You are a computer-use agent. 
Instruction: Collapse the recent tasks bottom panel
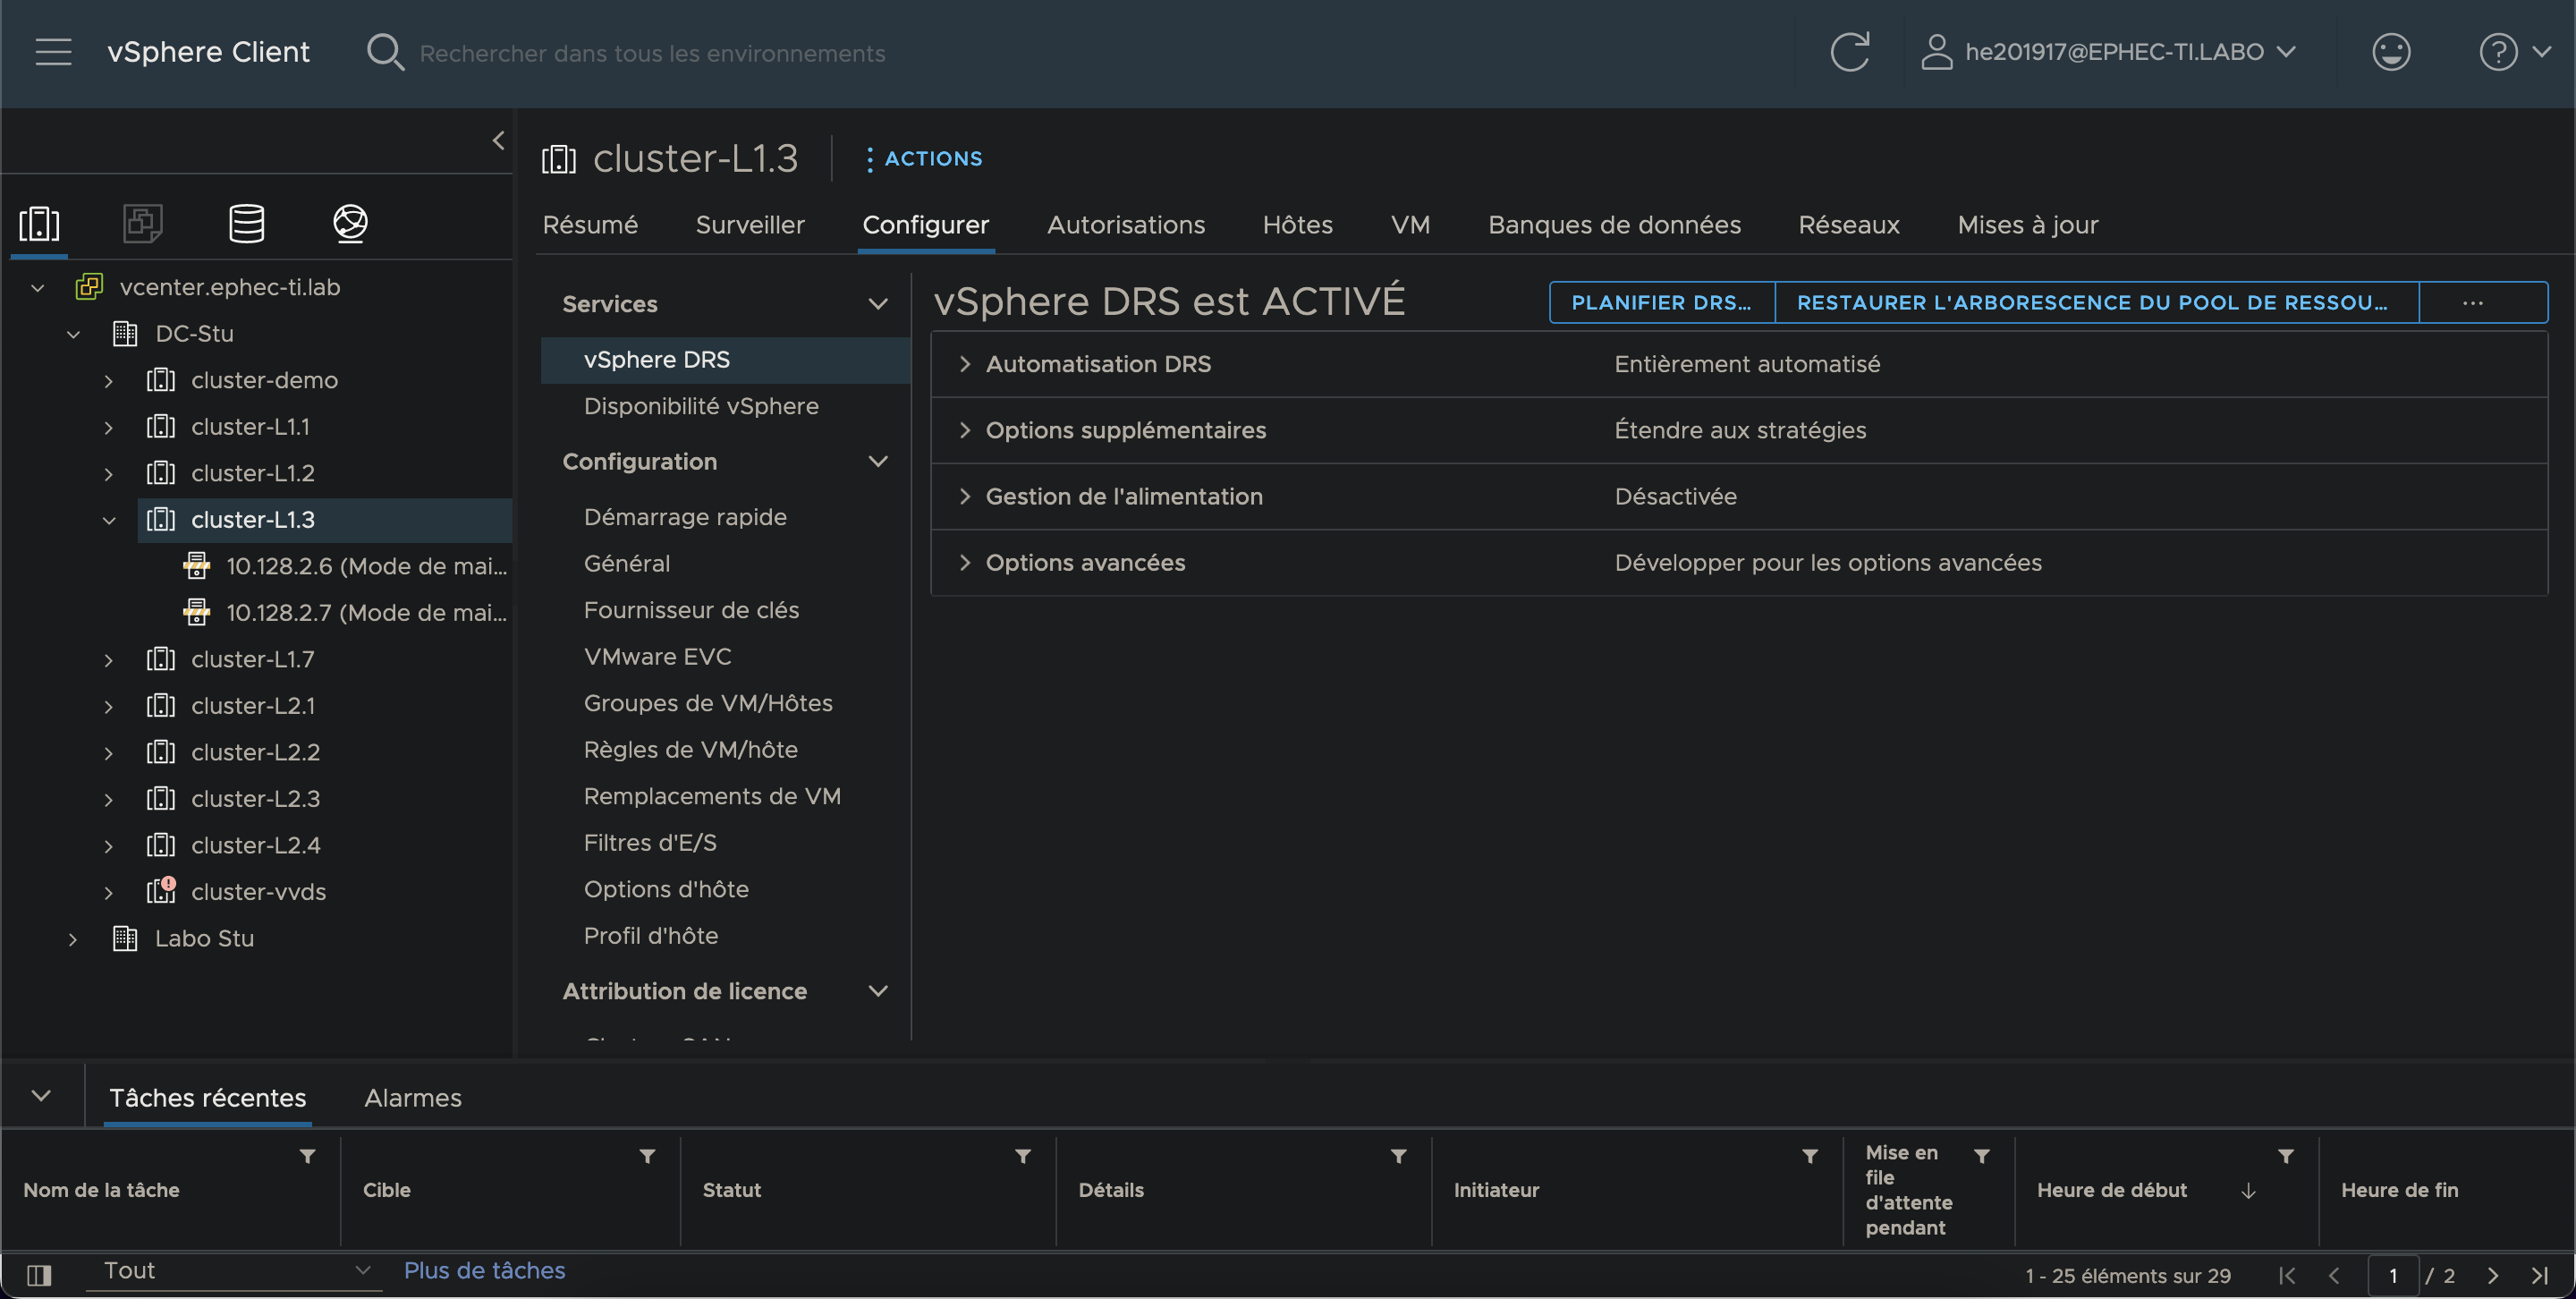coord(41,1096)
